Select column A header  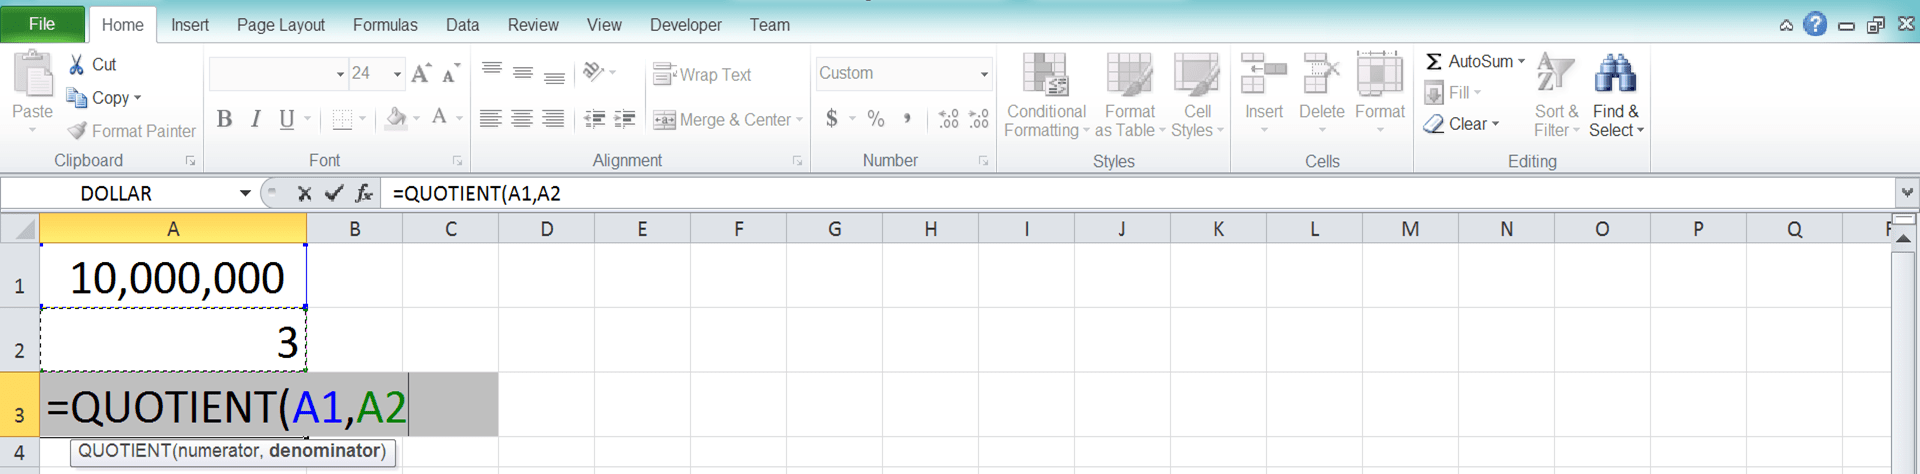[173, 229]
